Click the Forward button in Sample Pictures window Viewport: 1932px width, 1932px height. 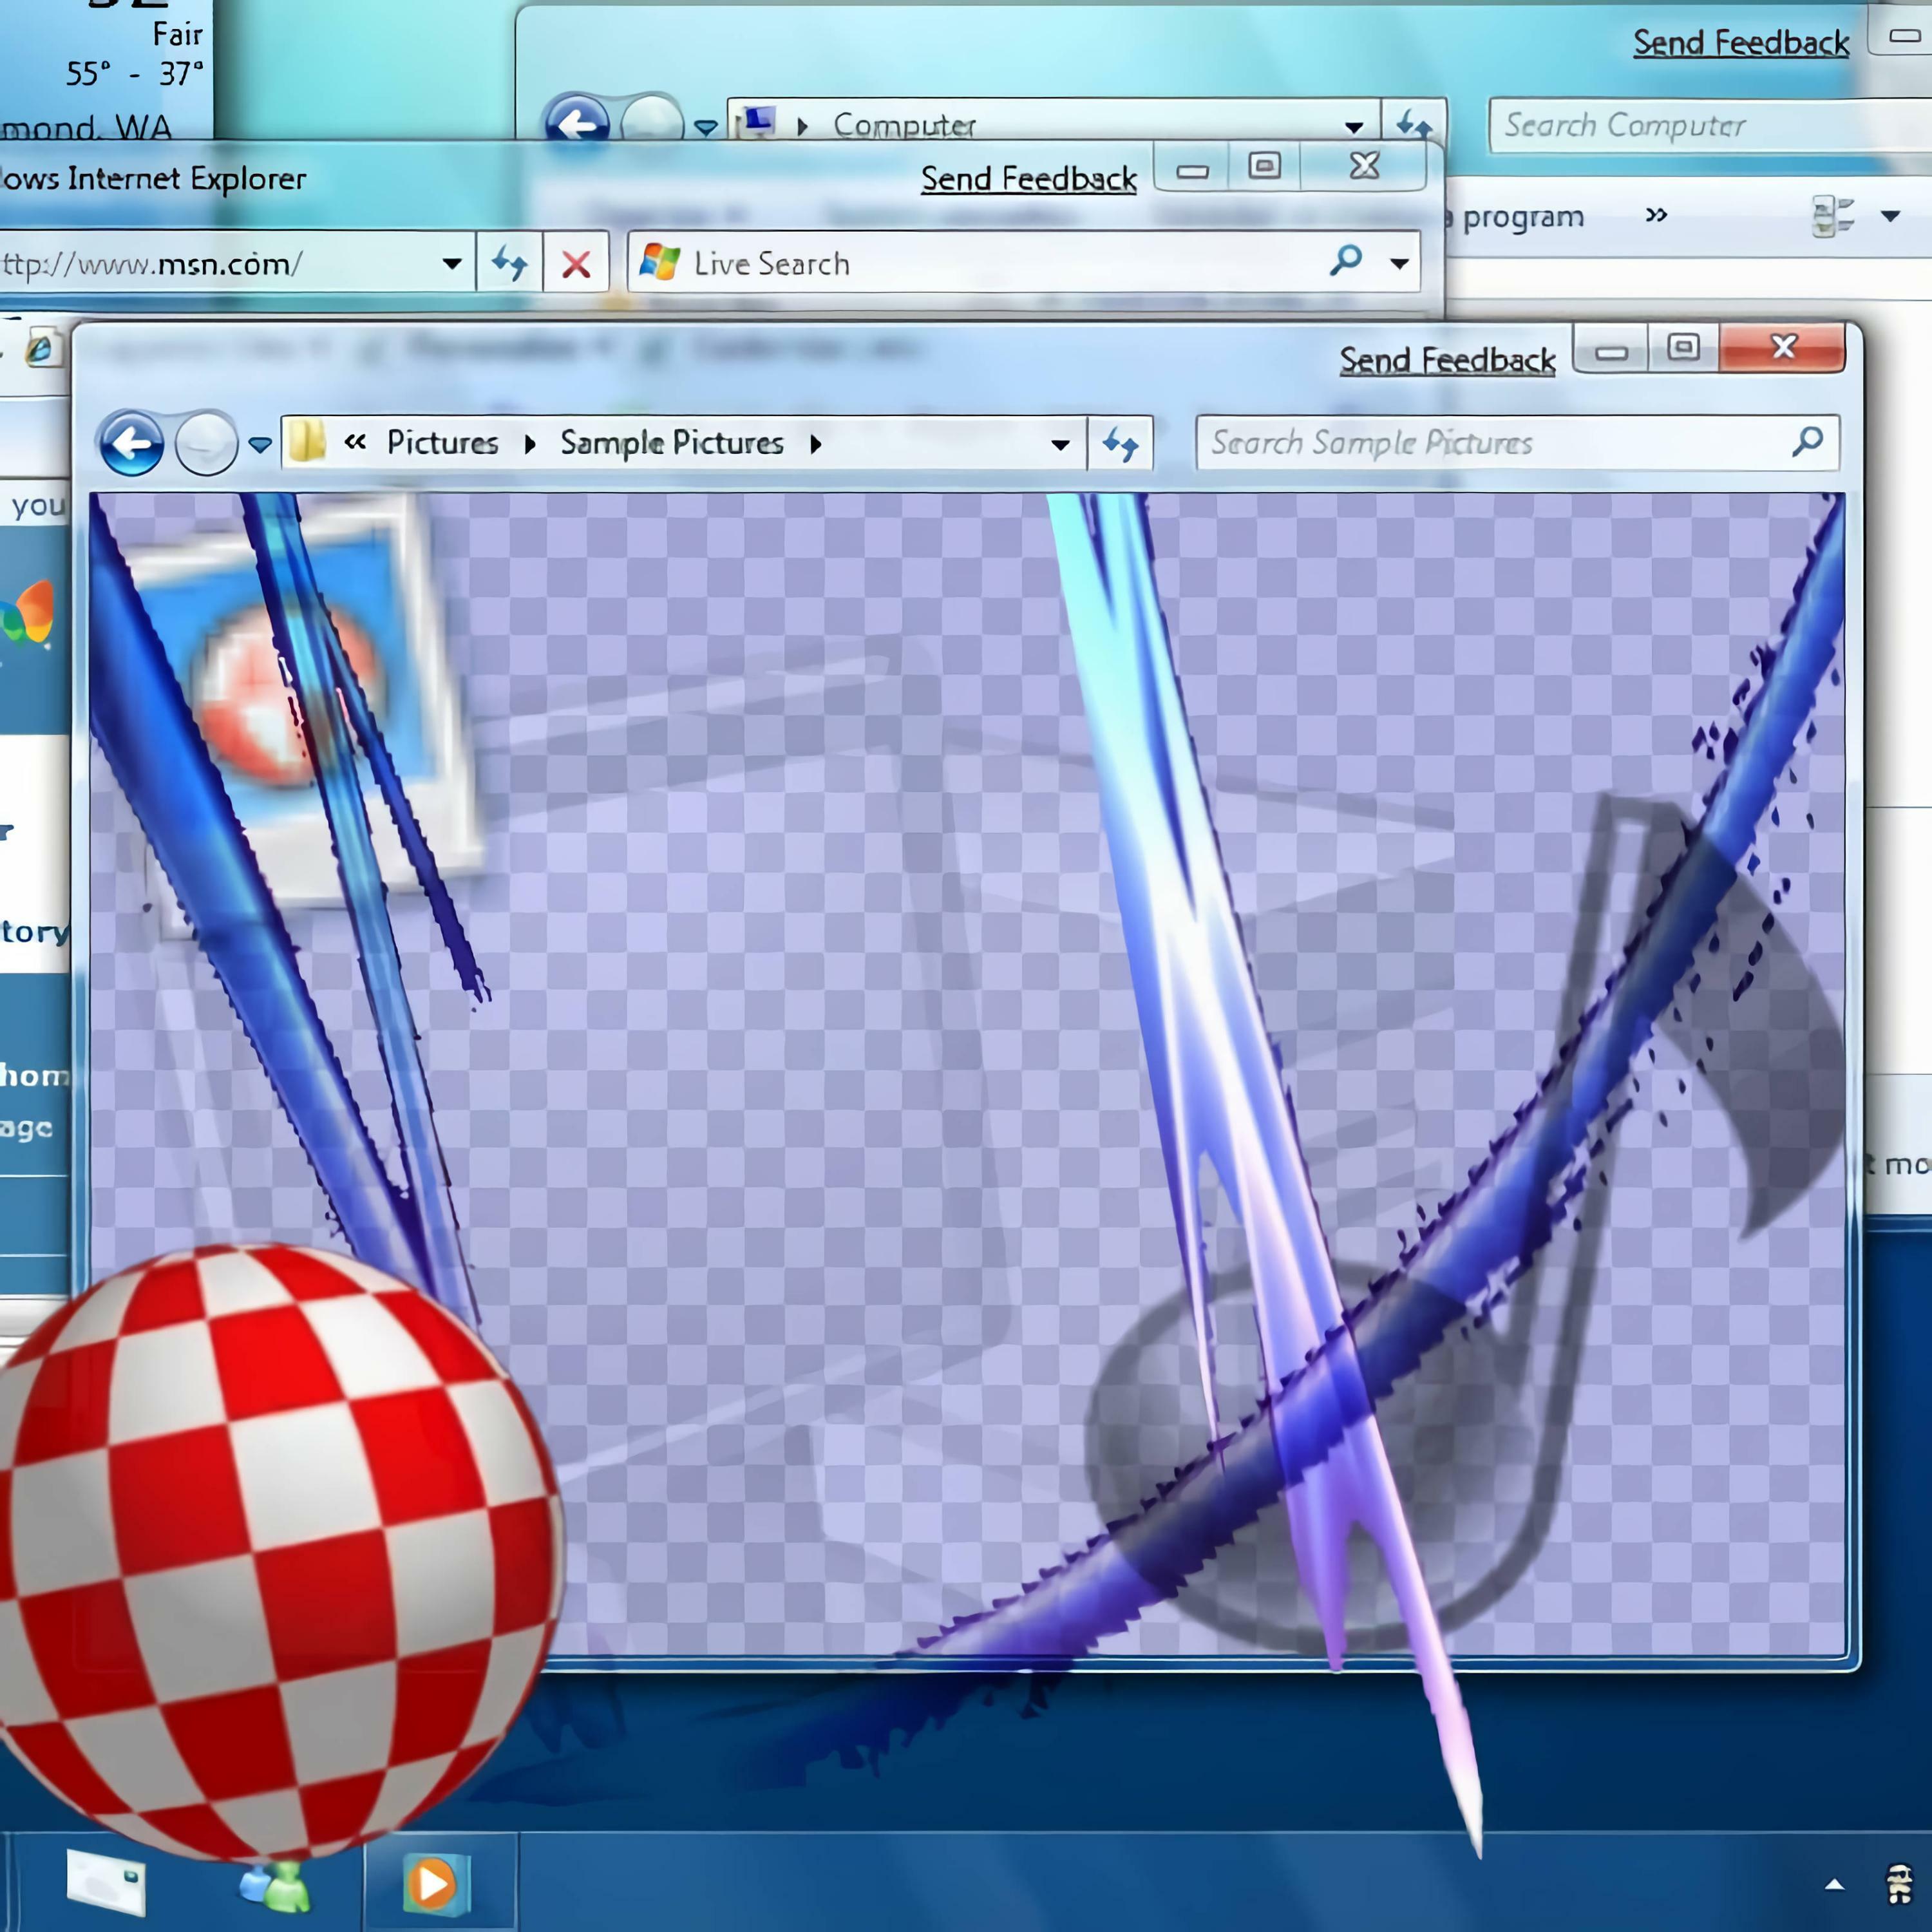[206, 443]
